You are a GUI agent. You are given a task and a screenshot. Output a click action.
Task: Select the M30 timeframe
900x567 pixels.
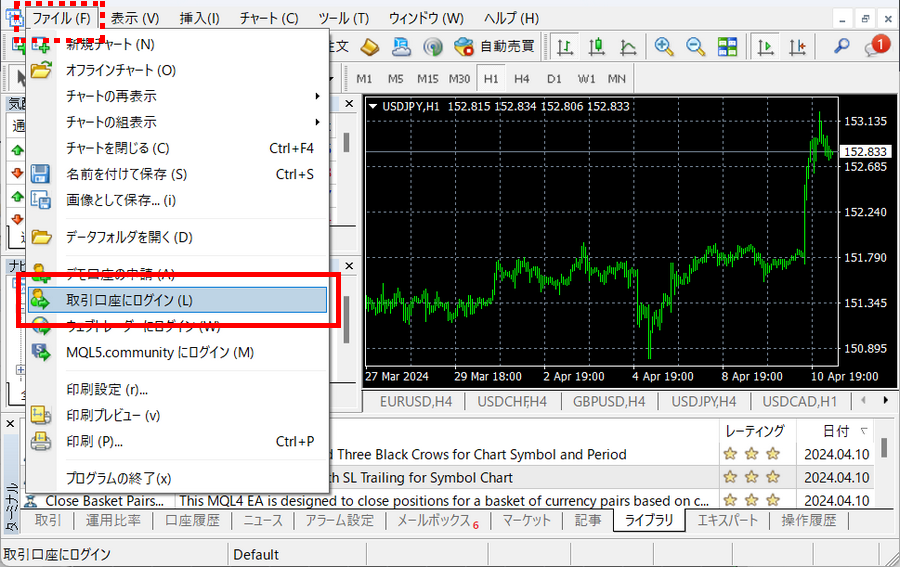tap(459, 79)
